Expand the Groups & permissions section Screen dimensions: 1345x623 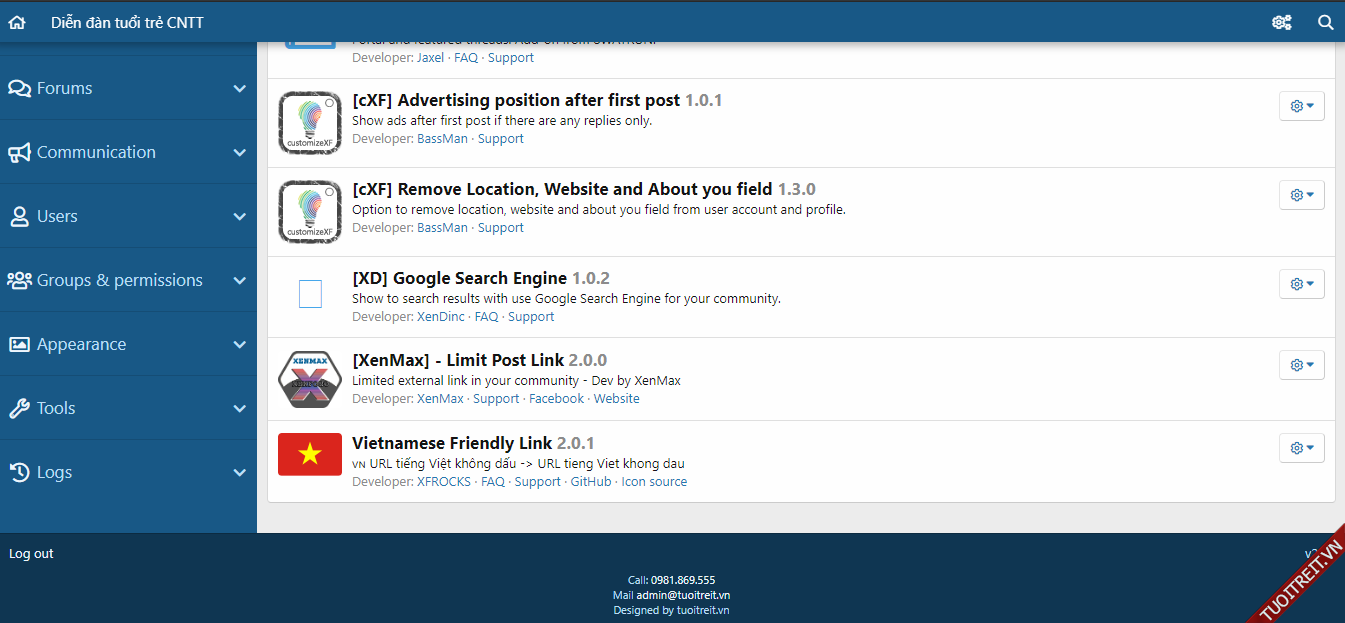tap(239, 280)
